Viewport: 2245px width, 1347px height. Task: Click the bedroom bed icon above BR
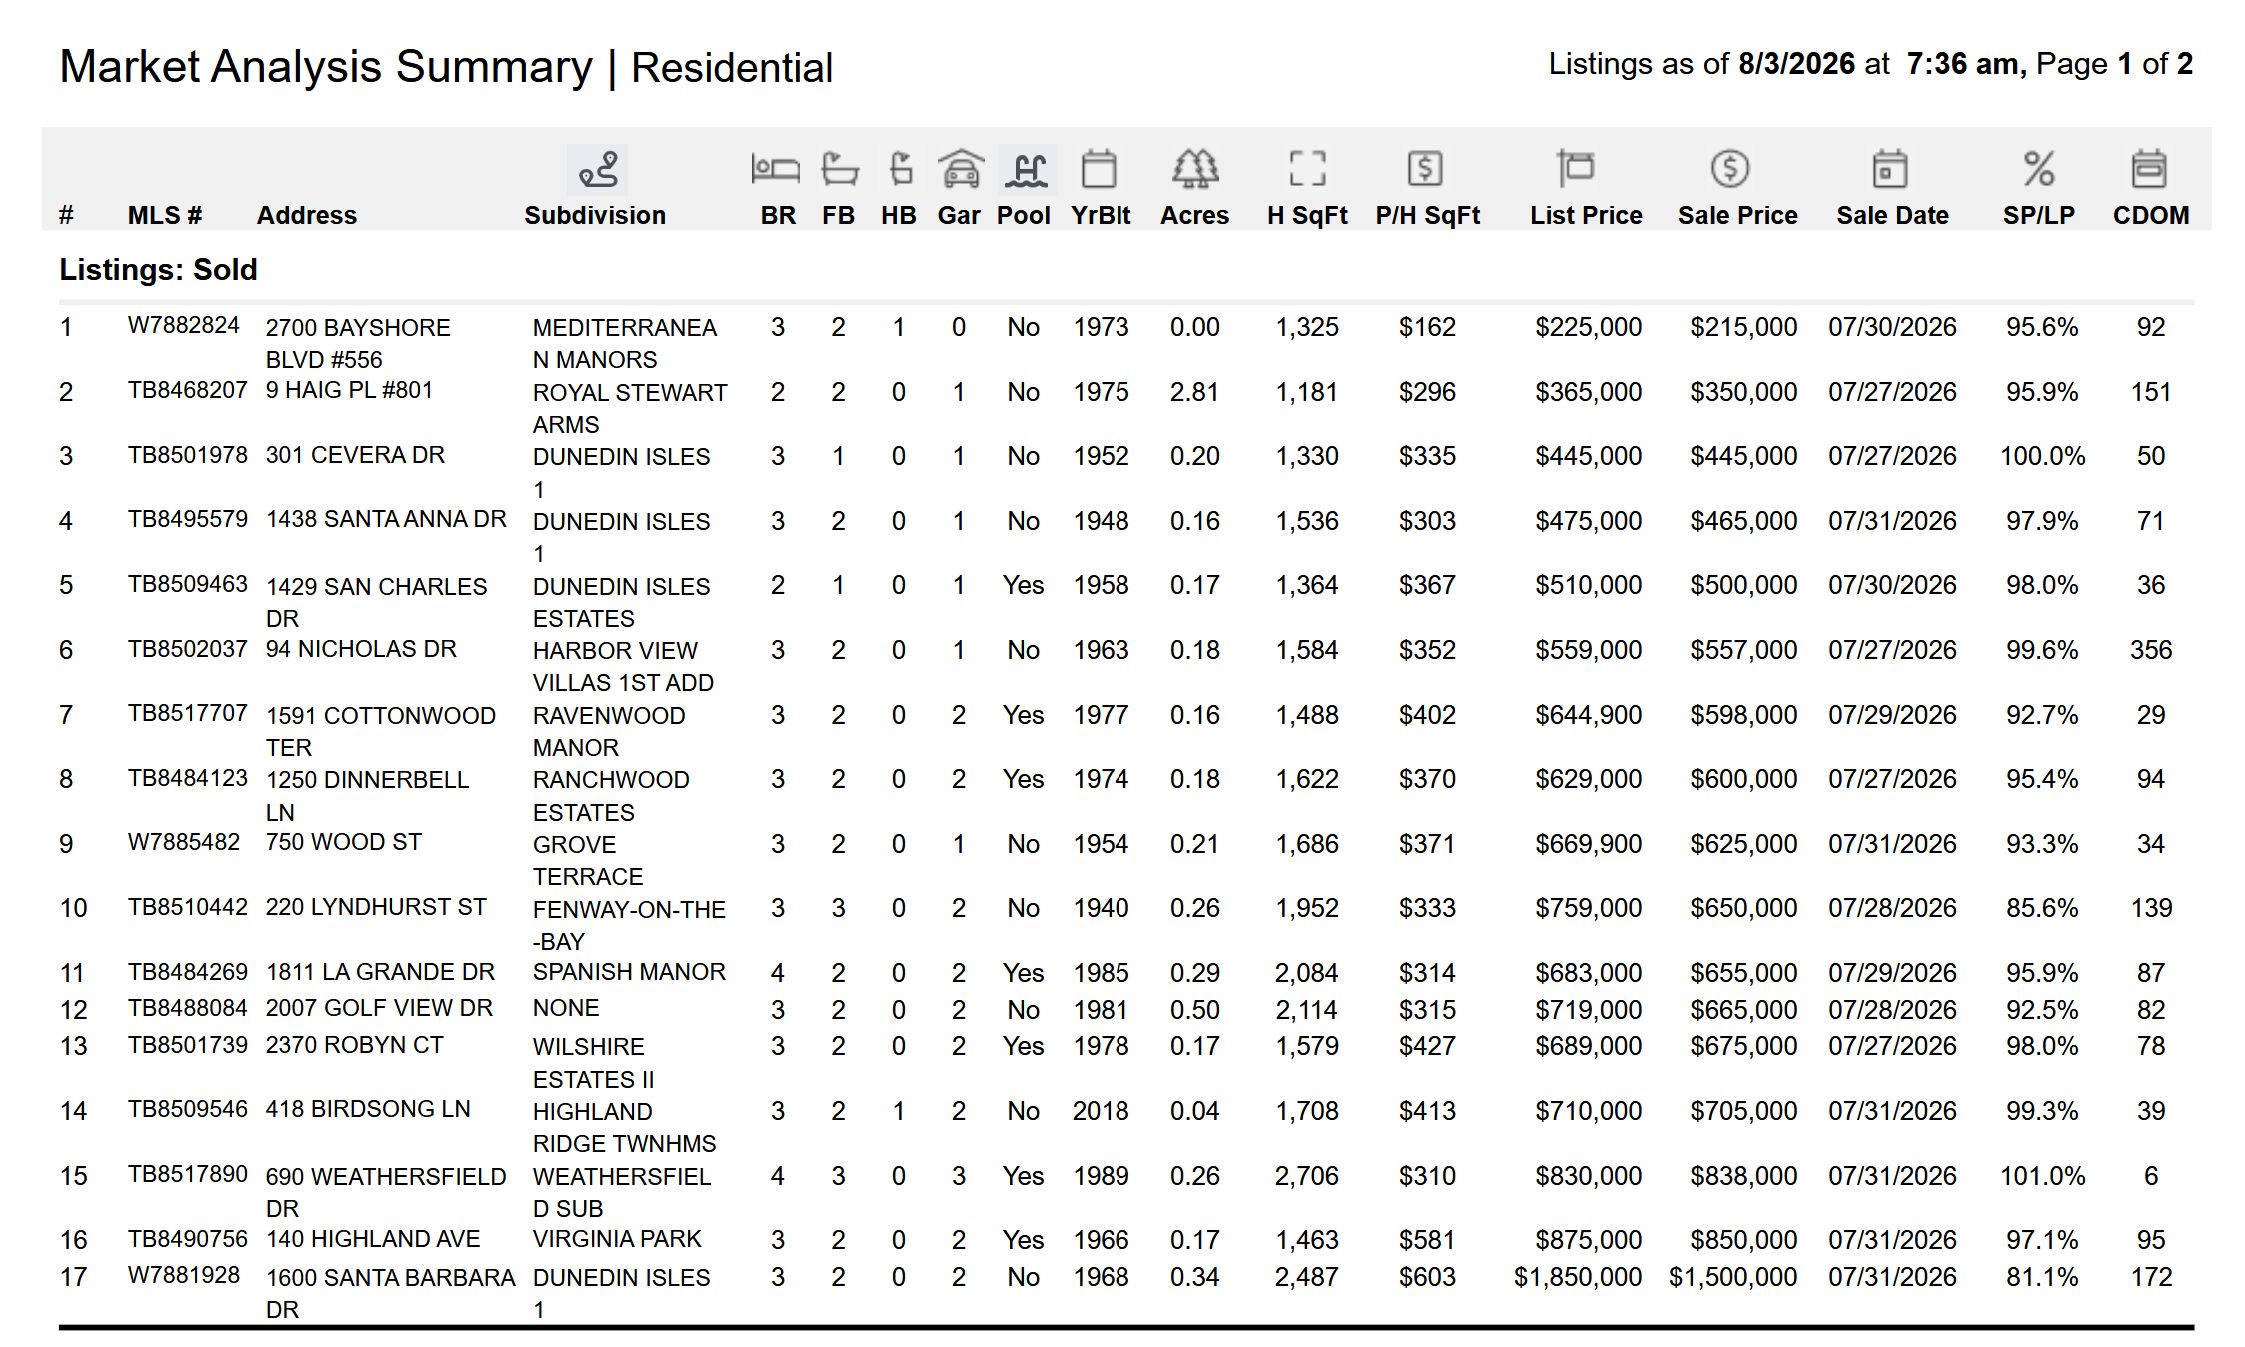(775, 168)
